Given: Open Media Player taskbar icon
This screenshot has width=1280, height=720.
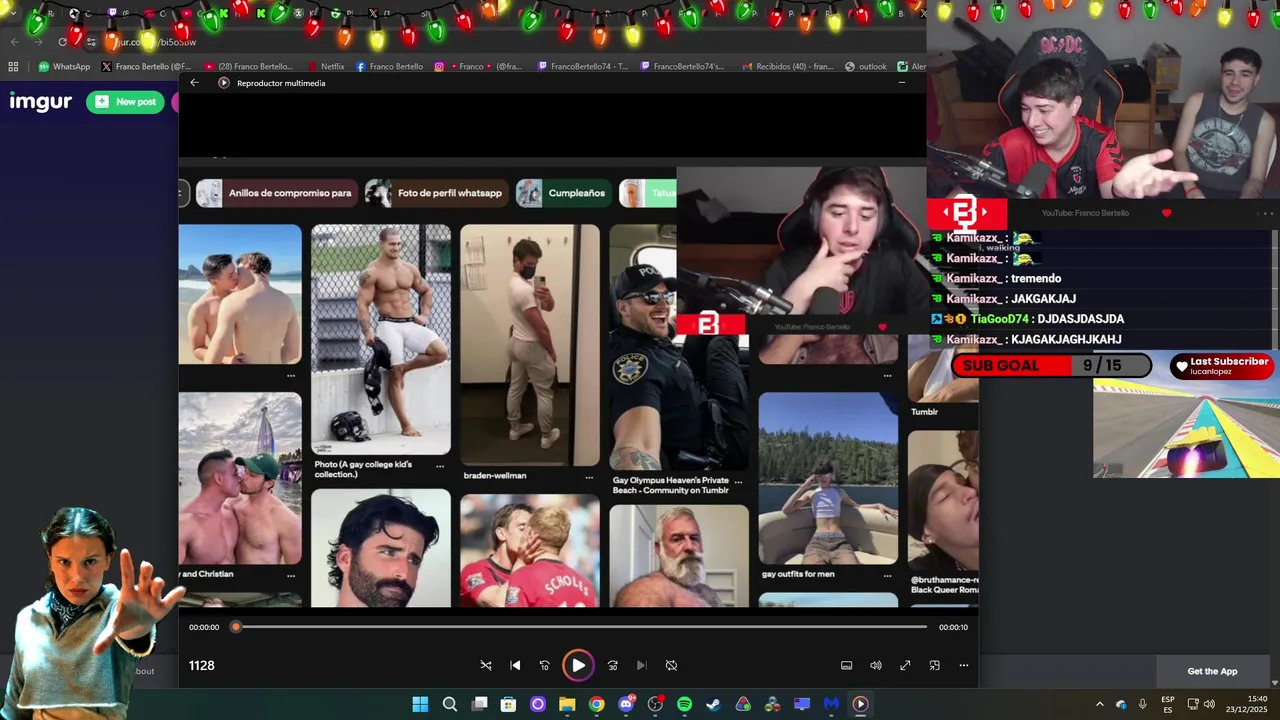Looking at the screenshot, I should pos(860,704).
